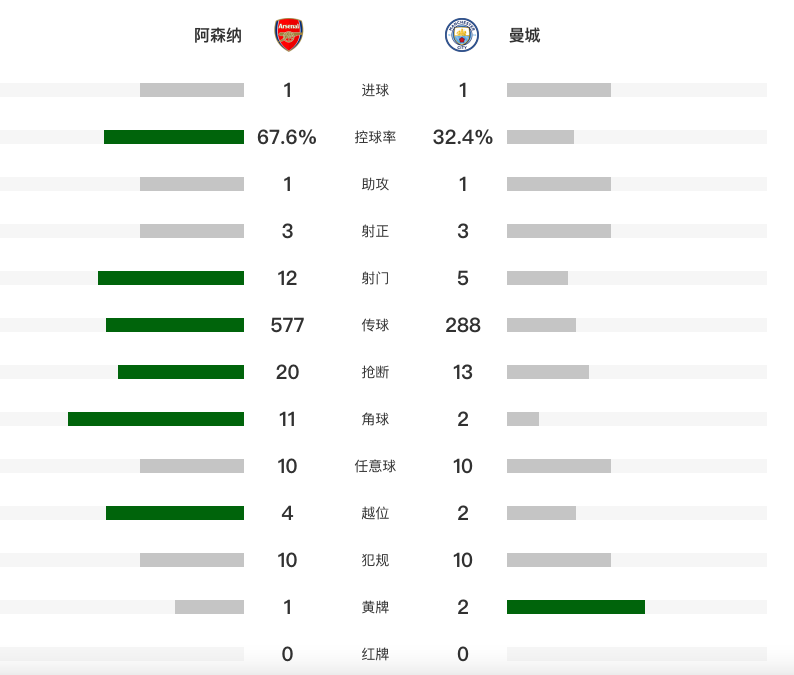Click Arsenal's green 角球 corner bar

coord(156,419)
